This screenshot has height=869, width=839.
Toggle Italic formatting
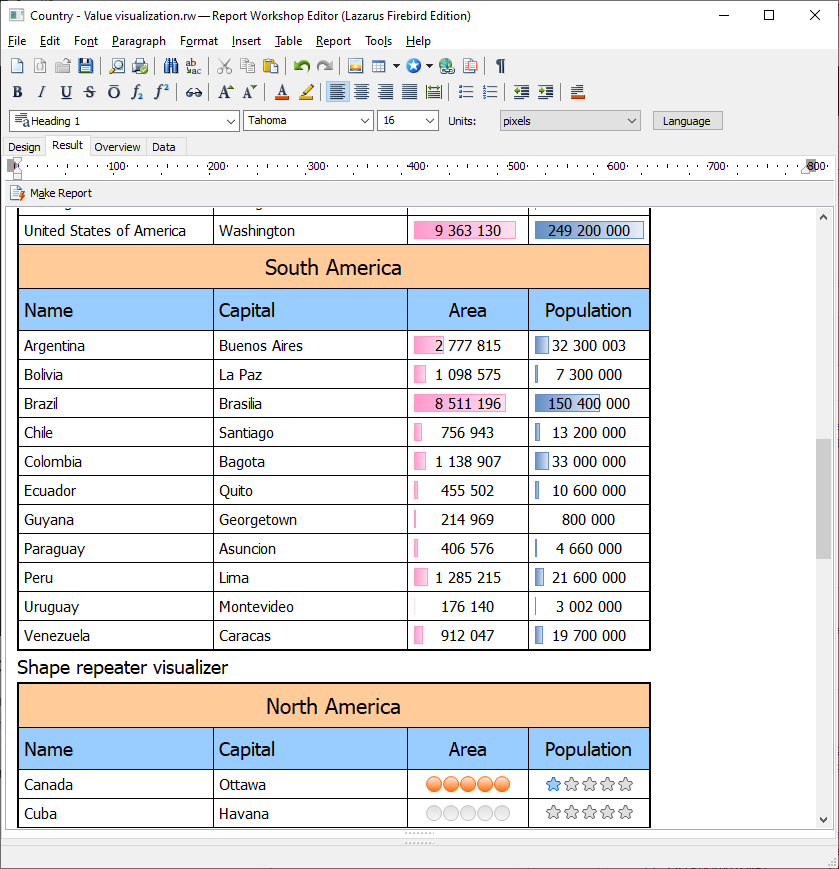(x=41, y=92)
